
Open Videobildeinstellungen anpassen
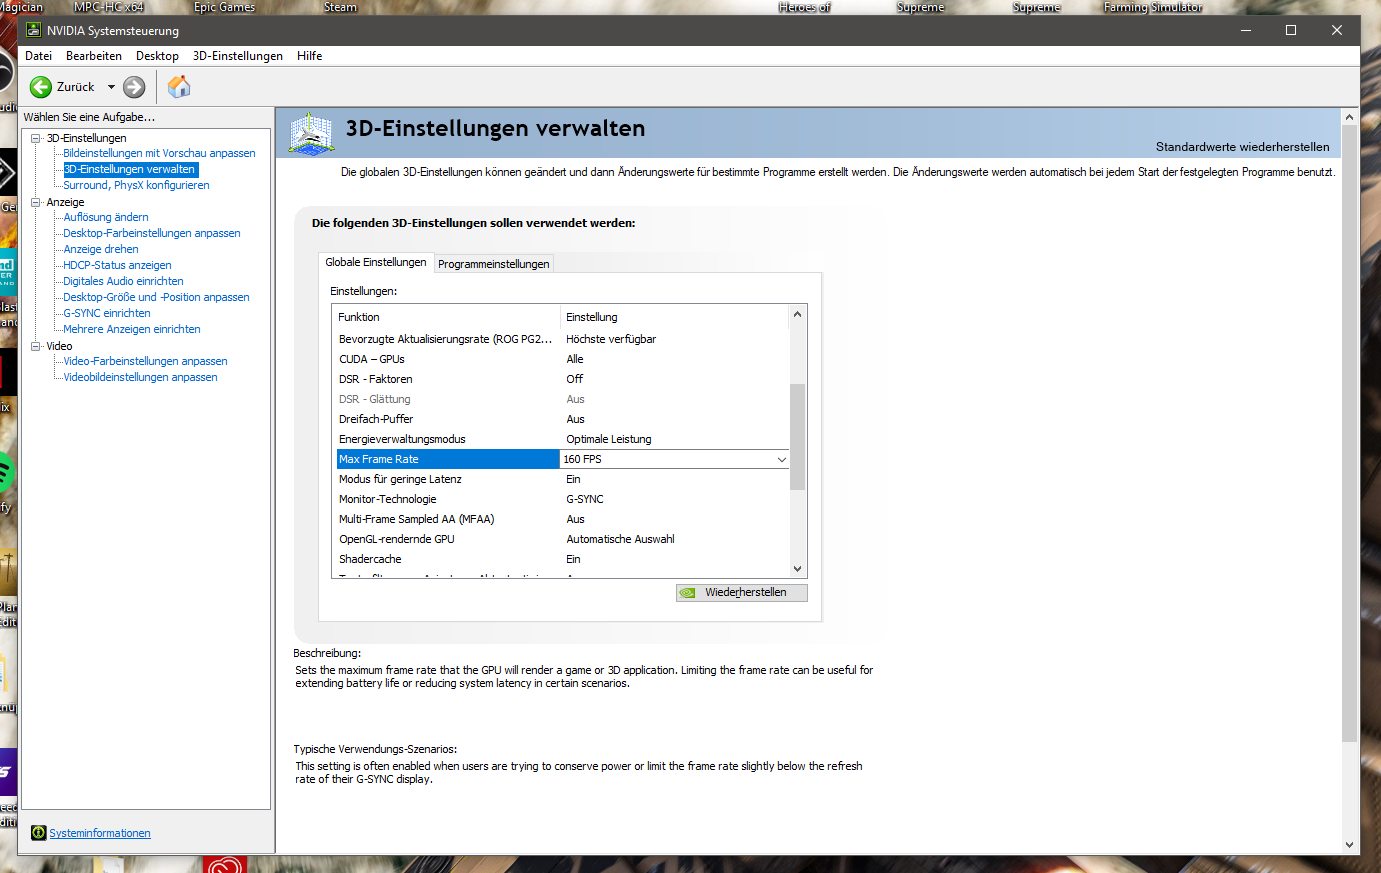(x=140, y=377)
